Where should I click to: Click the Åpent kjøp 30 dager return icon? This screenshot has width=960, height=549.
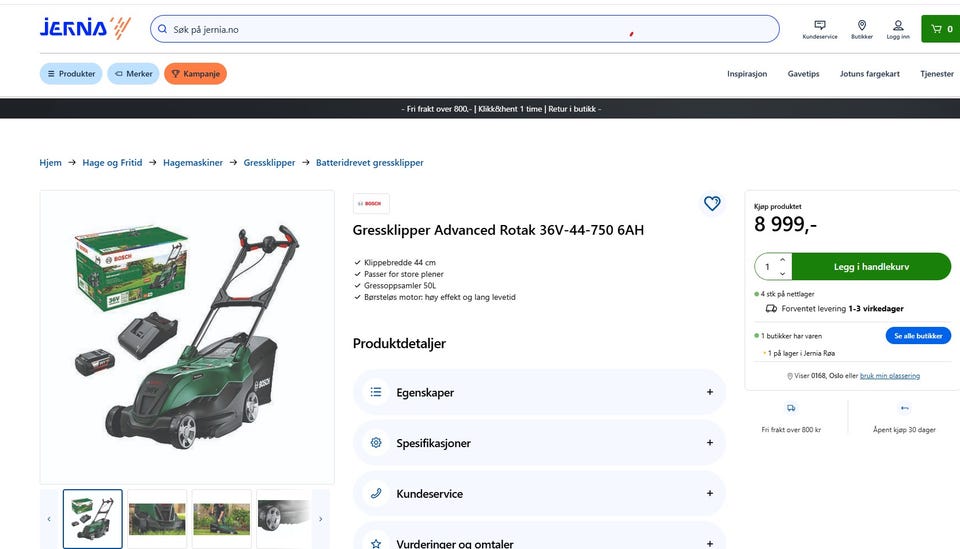pos(904,408)
